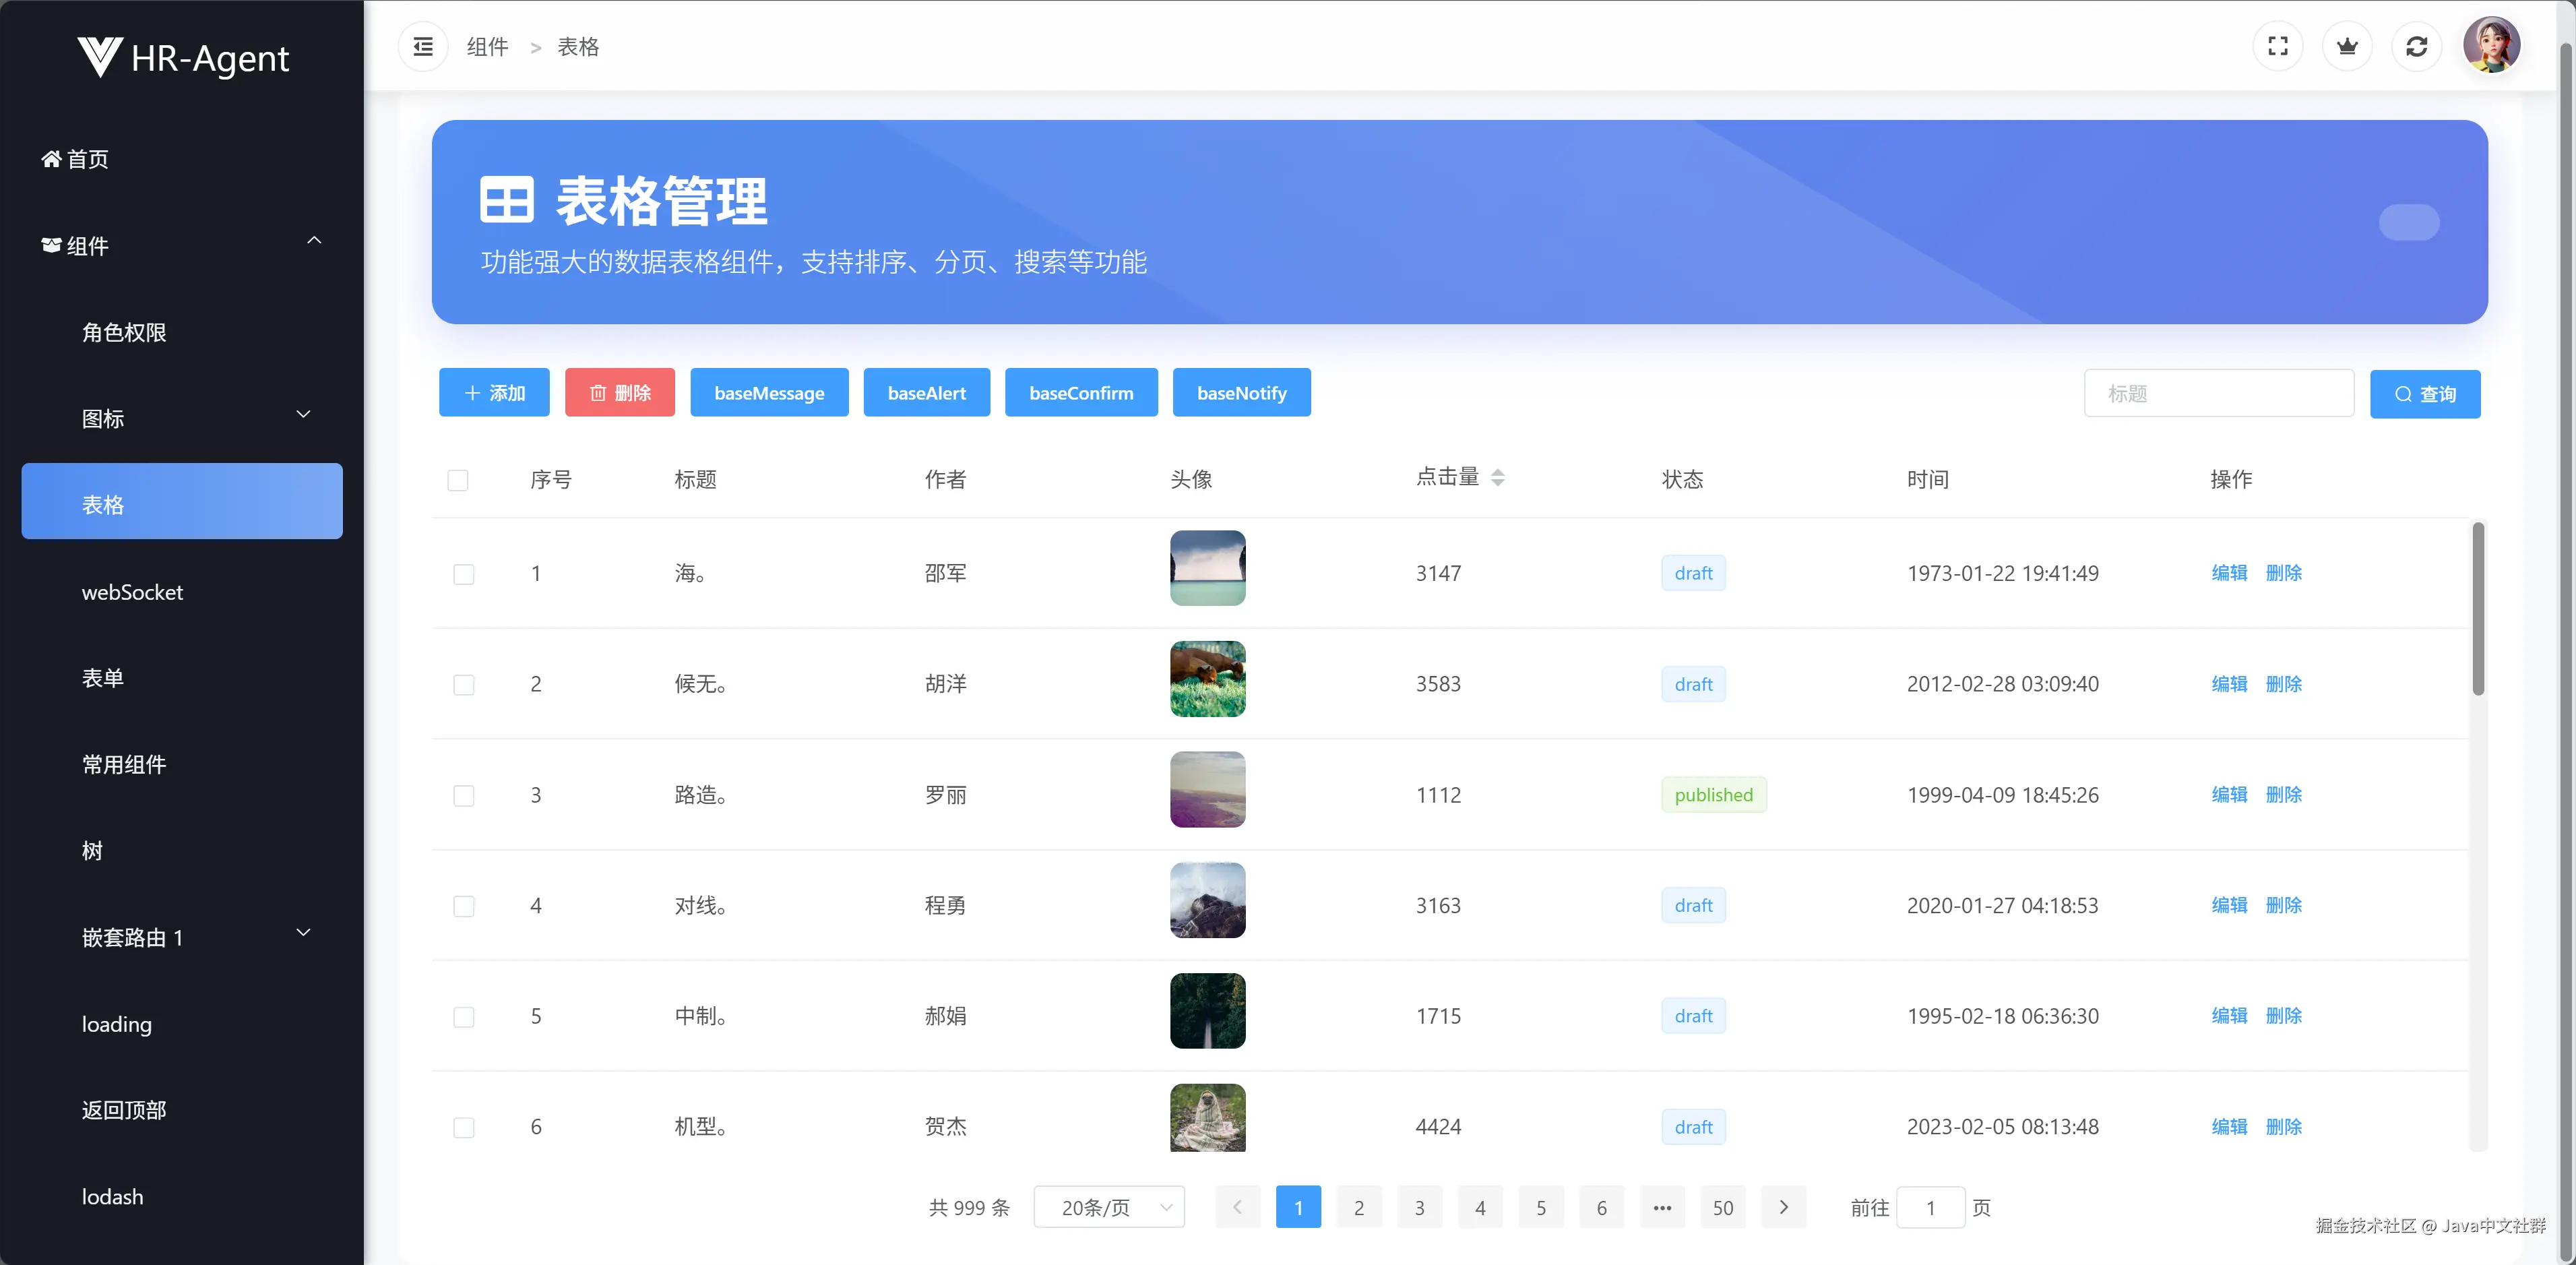Toggle the select-all header checkbox

point(458,480)
